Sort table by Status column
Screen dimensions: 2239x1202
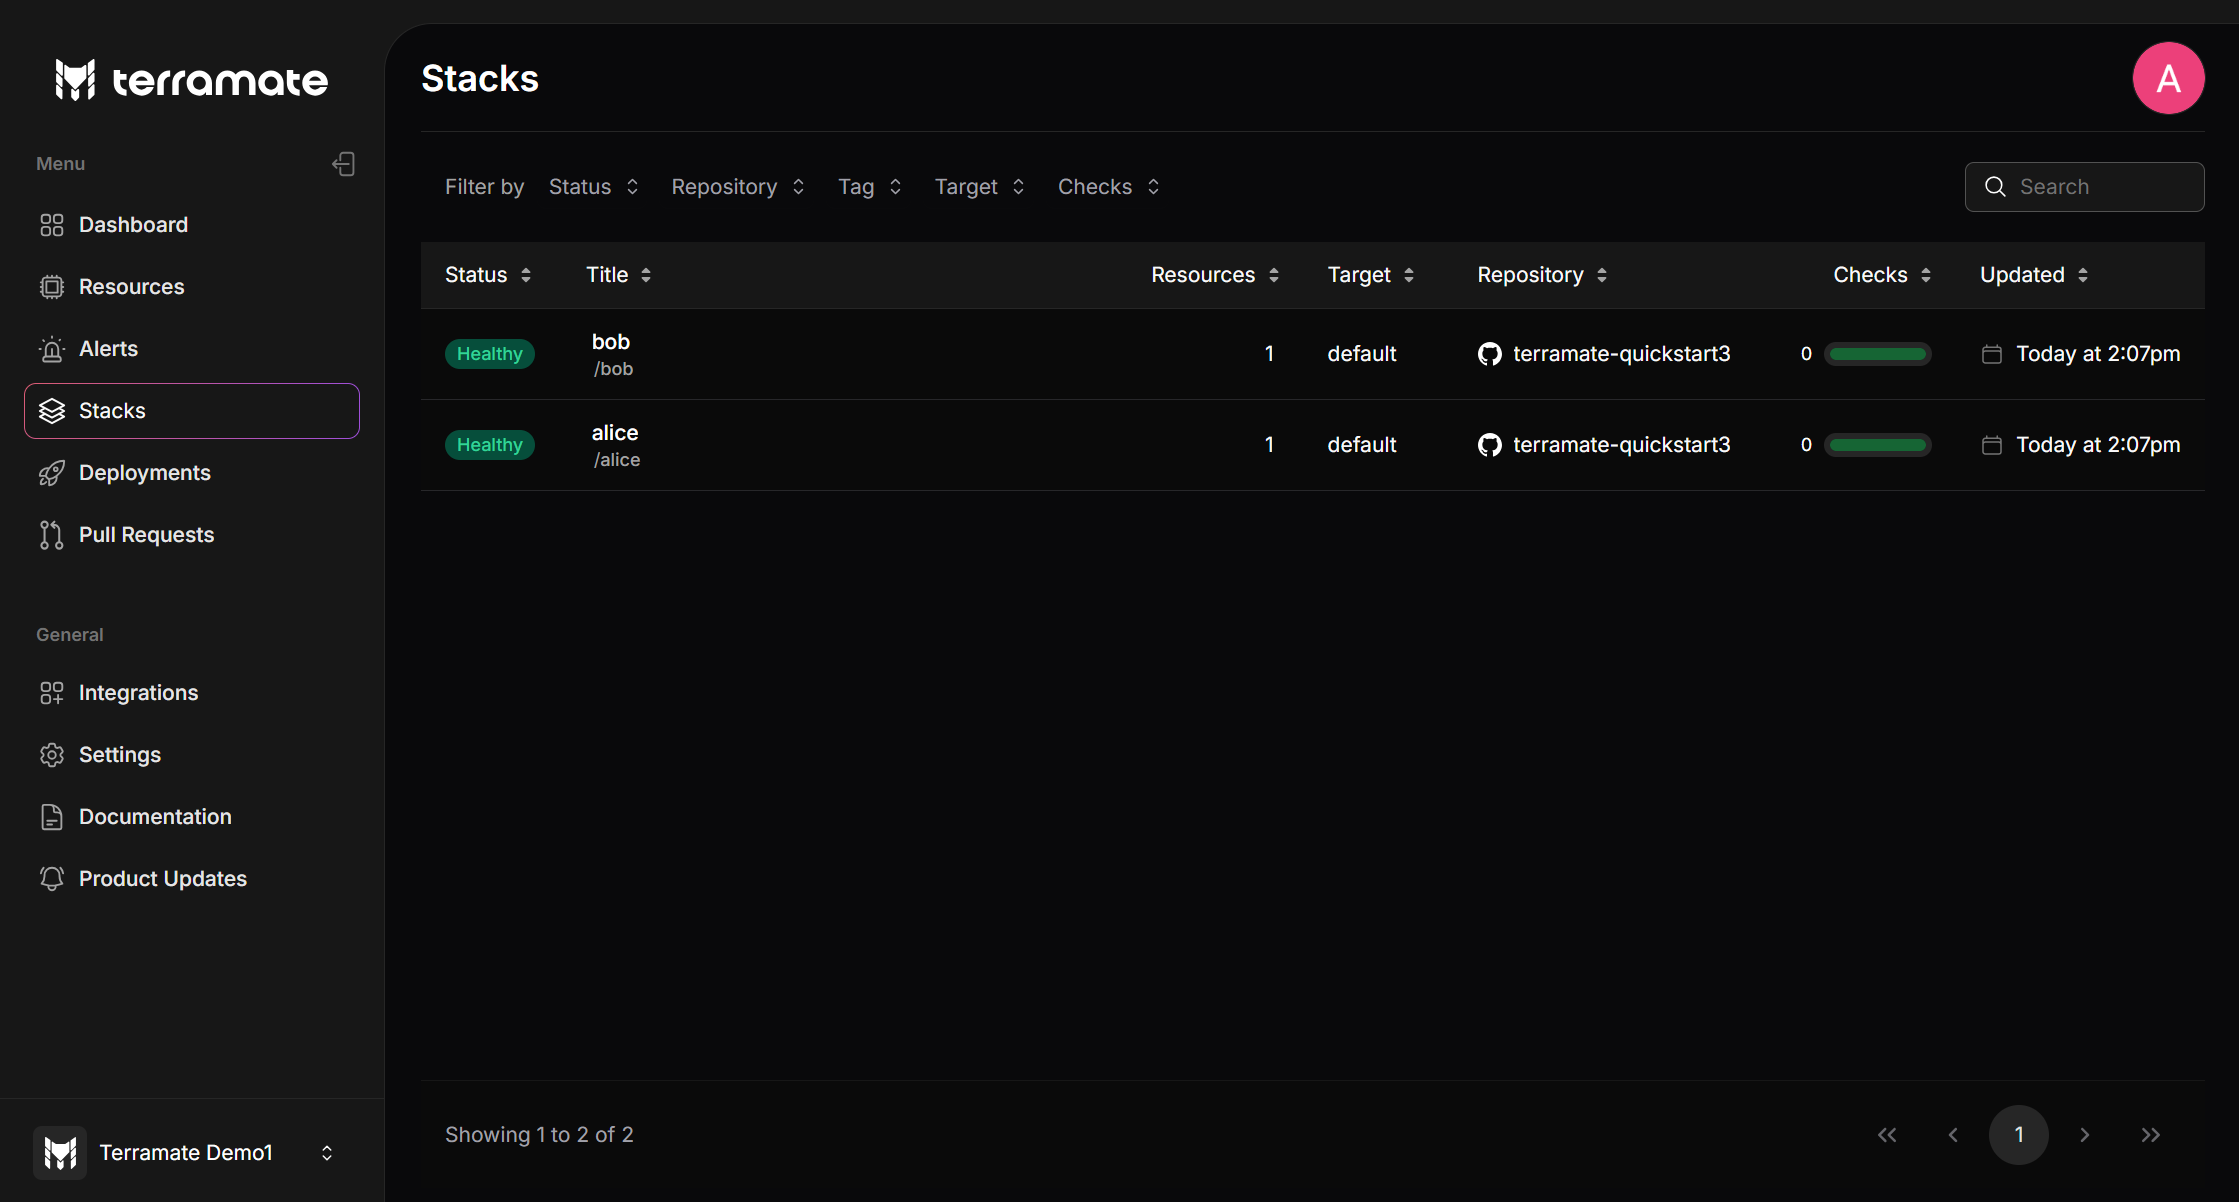(x=488, y=275)
